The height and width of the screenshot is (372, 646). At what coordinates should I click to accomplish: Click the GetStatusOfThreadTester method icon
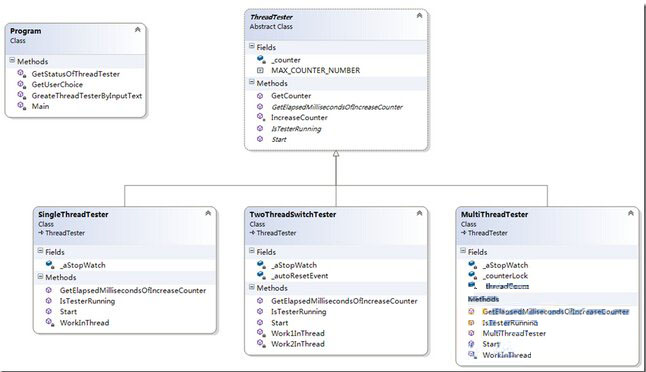(21, 74)
